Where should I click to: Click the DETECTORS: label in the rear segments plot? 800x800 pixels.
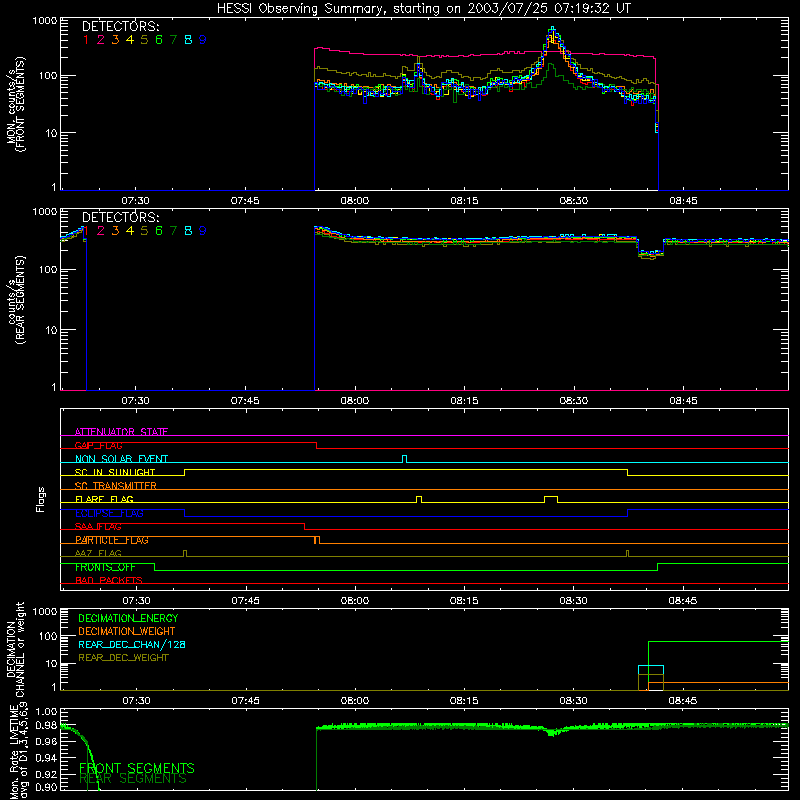[x=120, y=217]
